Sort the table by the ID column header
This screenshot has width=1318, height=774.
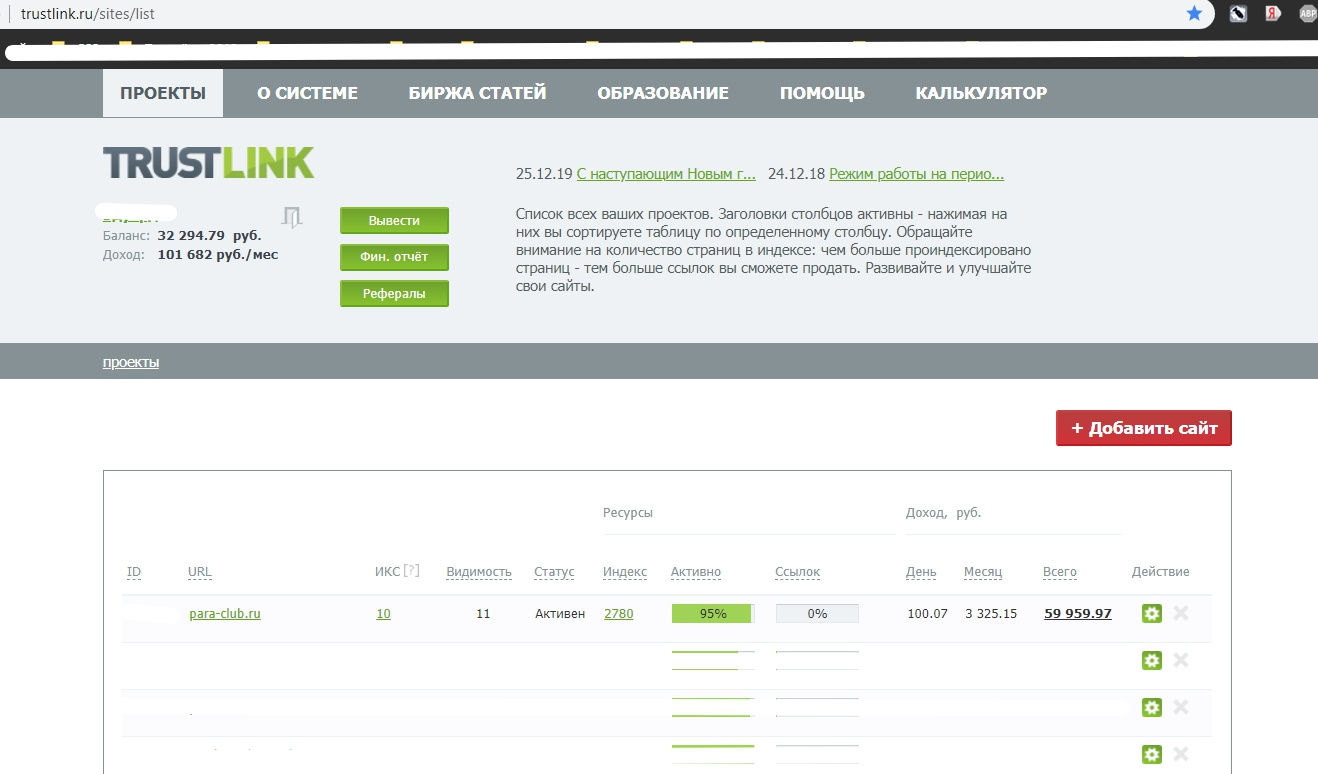point(134,572)
